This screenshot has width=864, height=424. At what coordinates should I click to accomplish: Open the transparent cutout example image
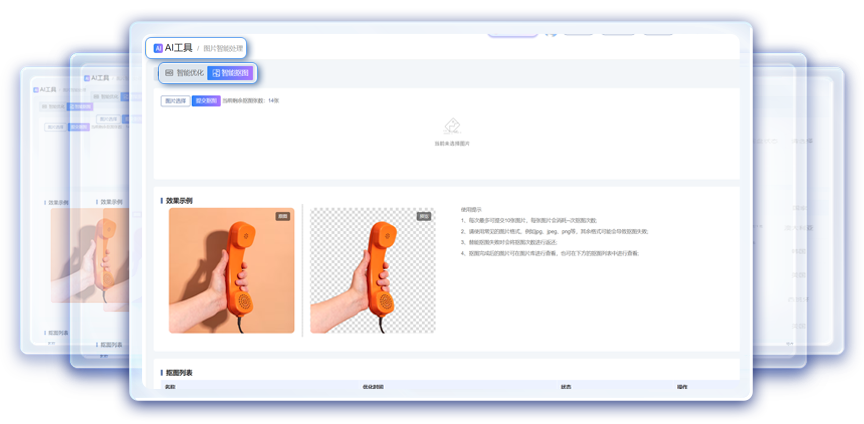click(x=372, y=270)
